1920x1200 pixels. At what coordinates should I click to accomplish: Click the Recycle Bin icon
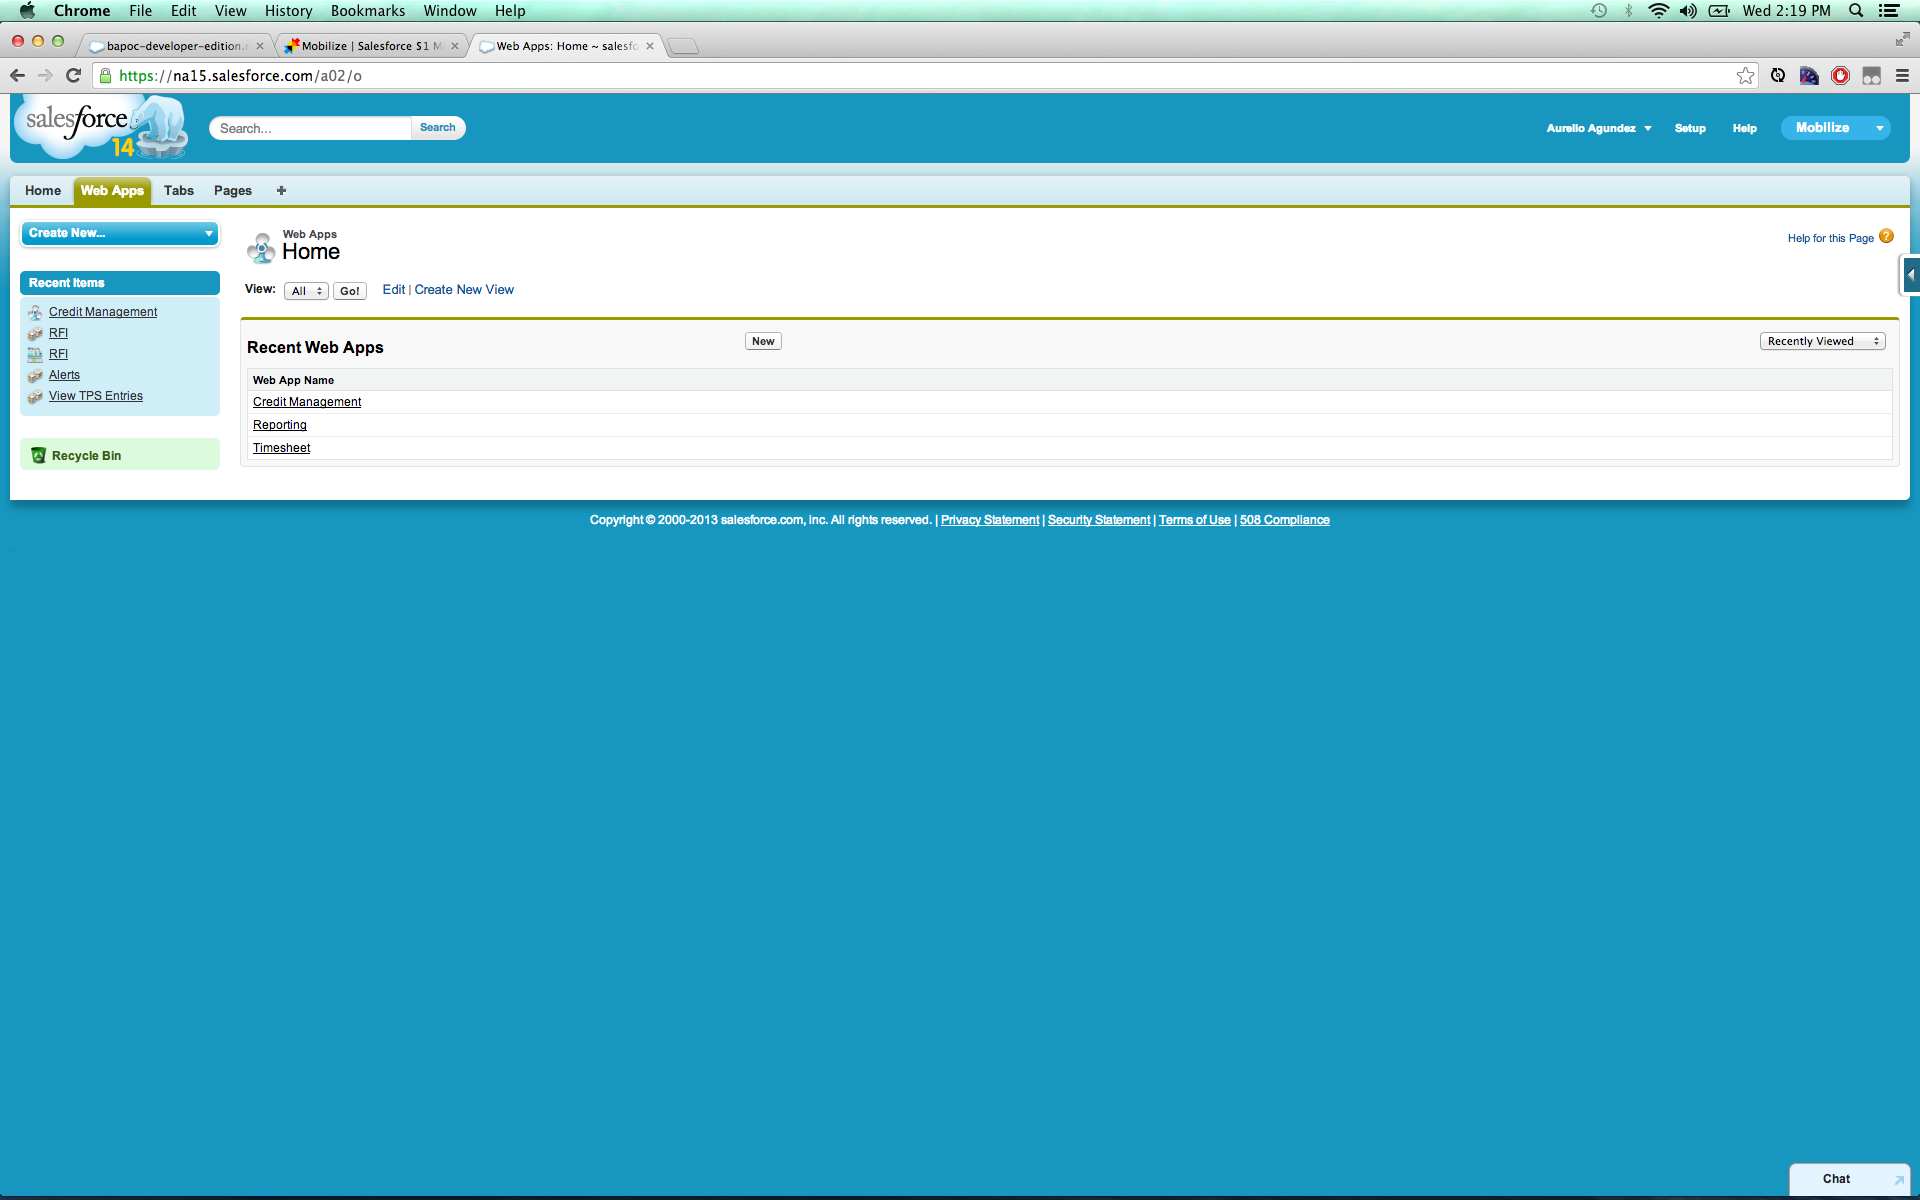click(x=38, y=455)
